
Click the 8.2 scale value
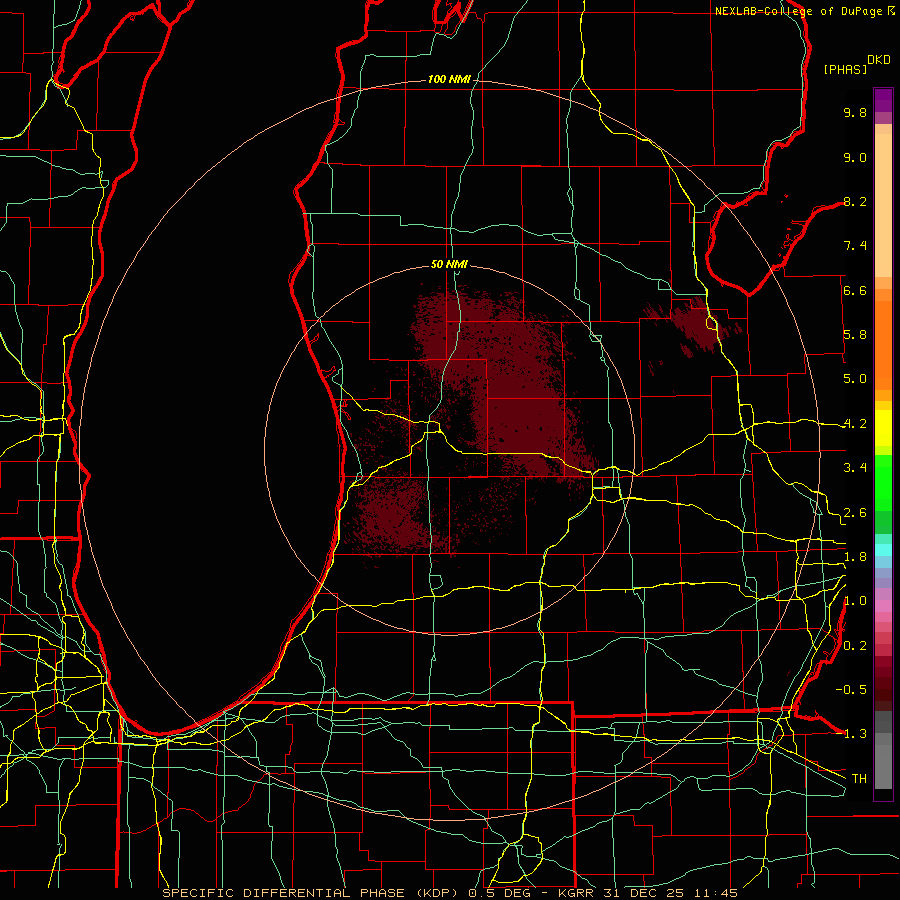[855, 201]
